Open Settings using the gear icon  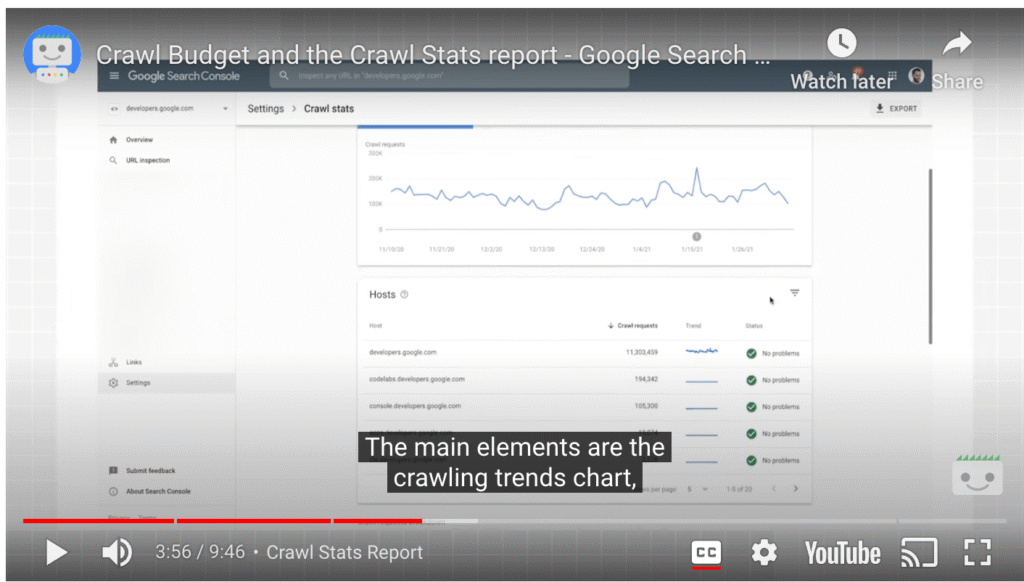[114, 382]
